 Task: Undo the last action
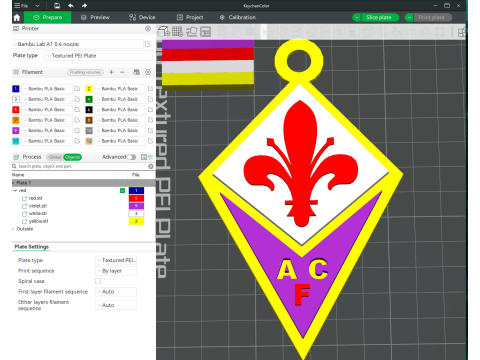(71, 6)
